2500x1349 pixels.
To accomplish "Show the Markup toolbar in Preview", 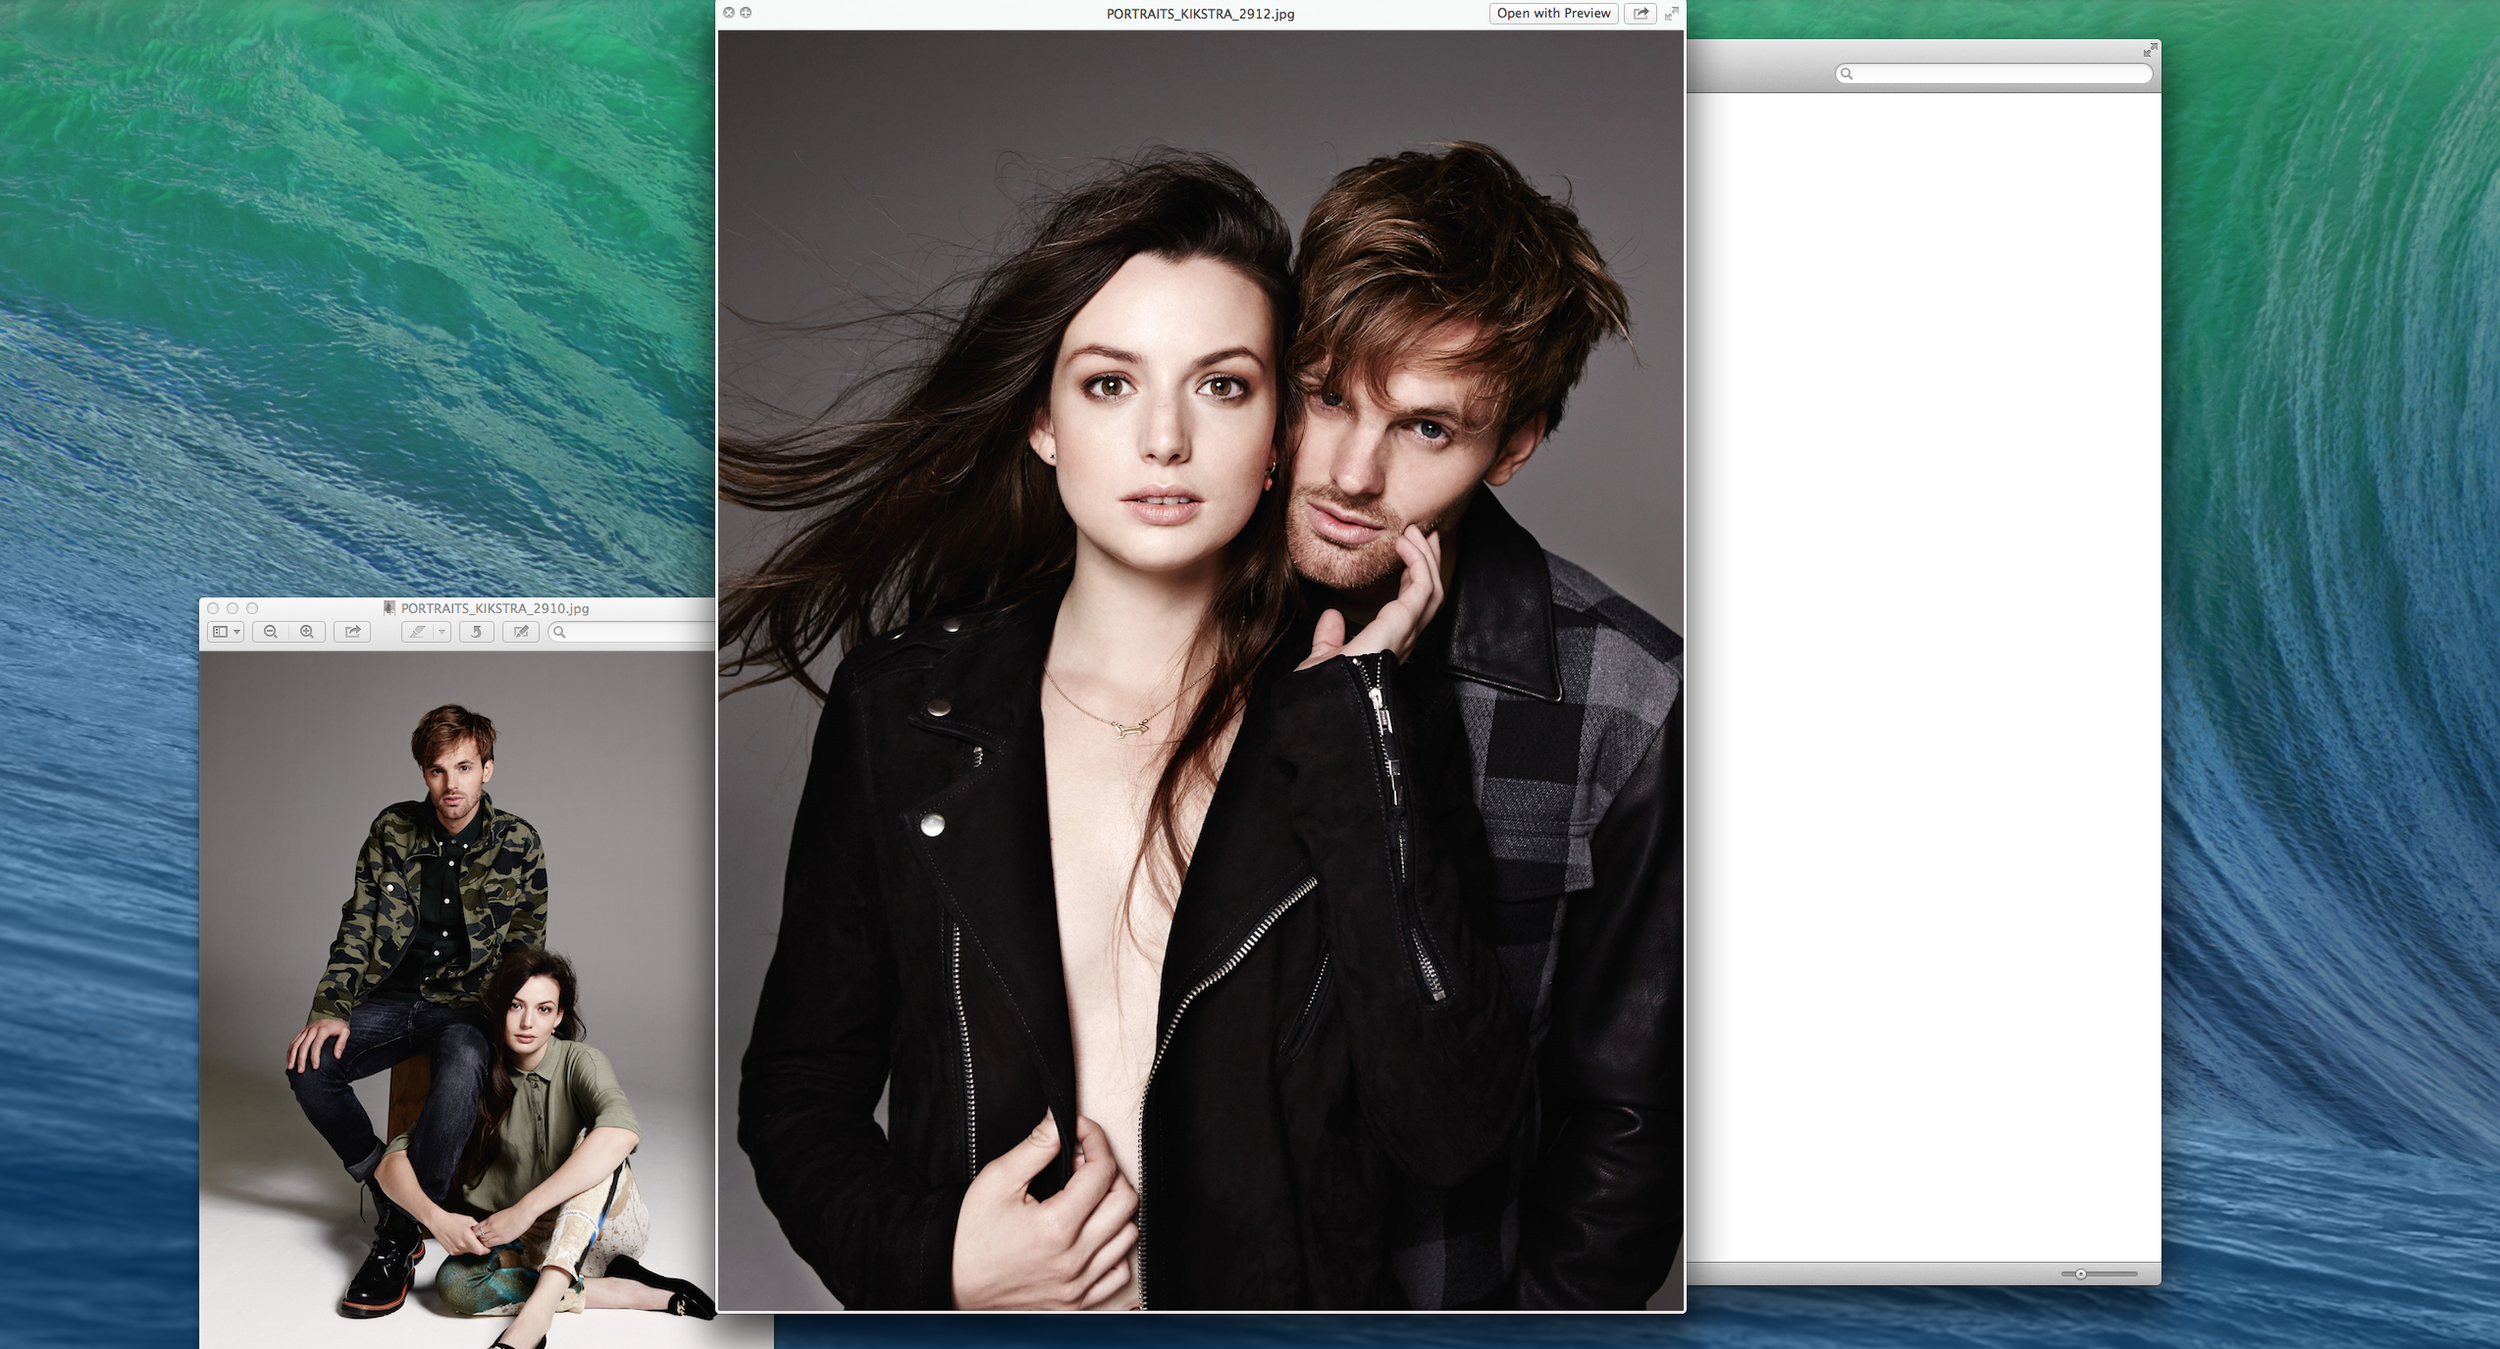I will click(x=521, y=632).
